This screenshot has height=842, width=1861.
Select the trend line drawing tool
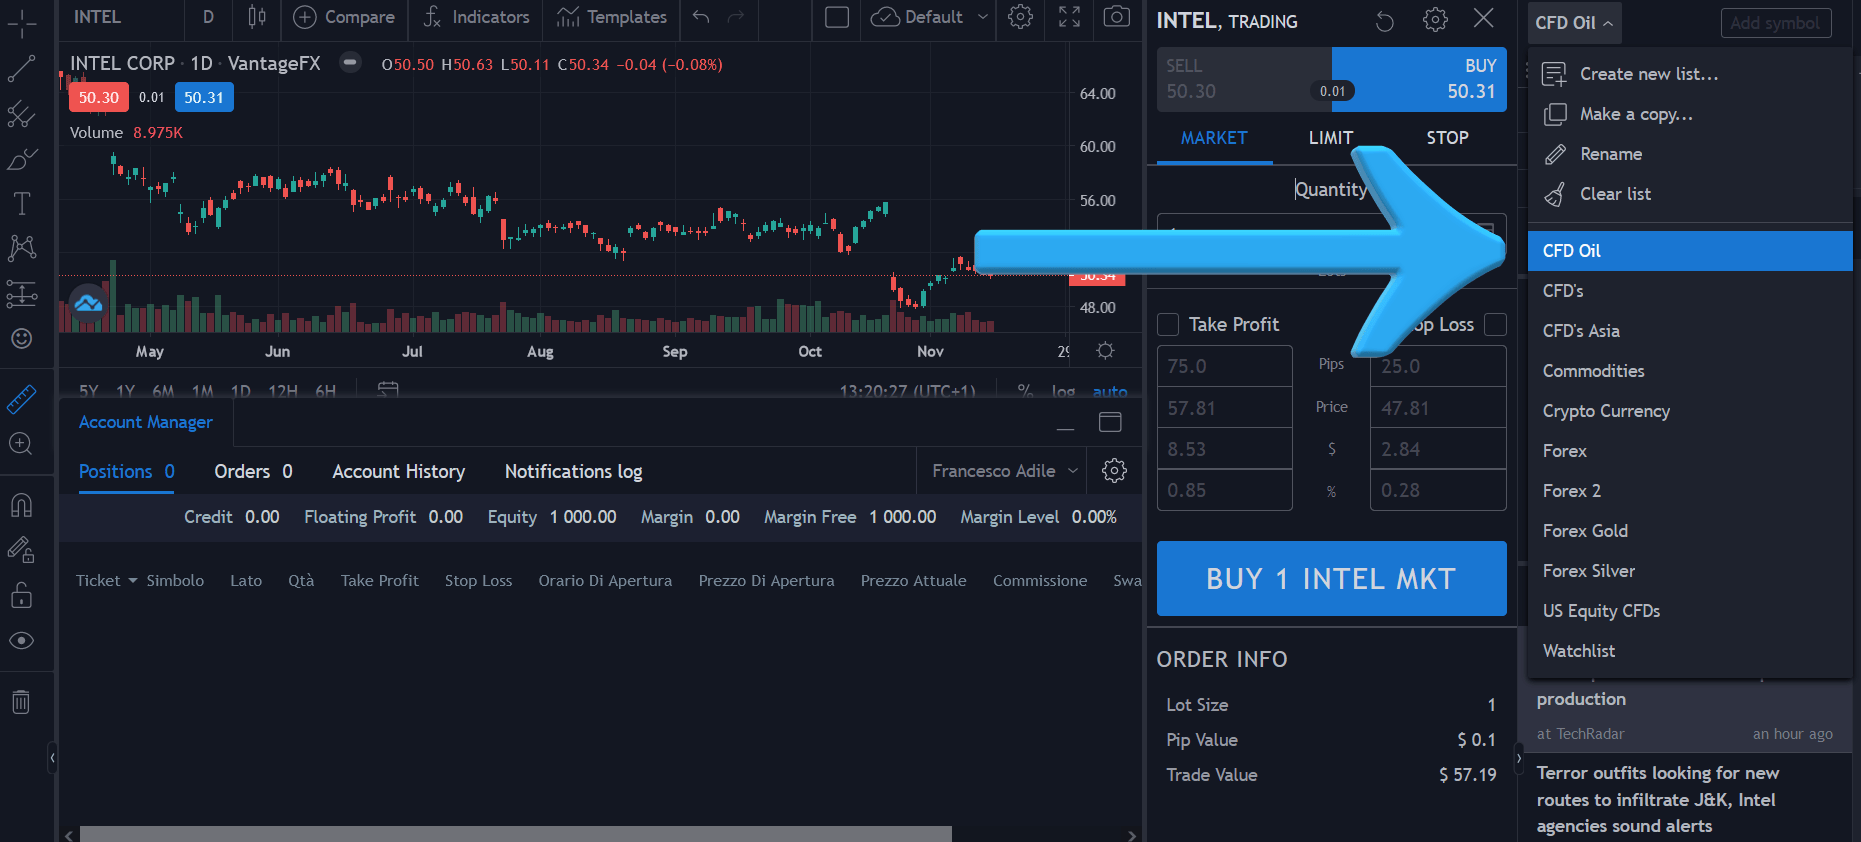coord(21,68)
